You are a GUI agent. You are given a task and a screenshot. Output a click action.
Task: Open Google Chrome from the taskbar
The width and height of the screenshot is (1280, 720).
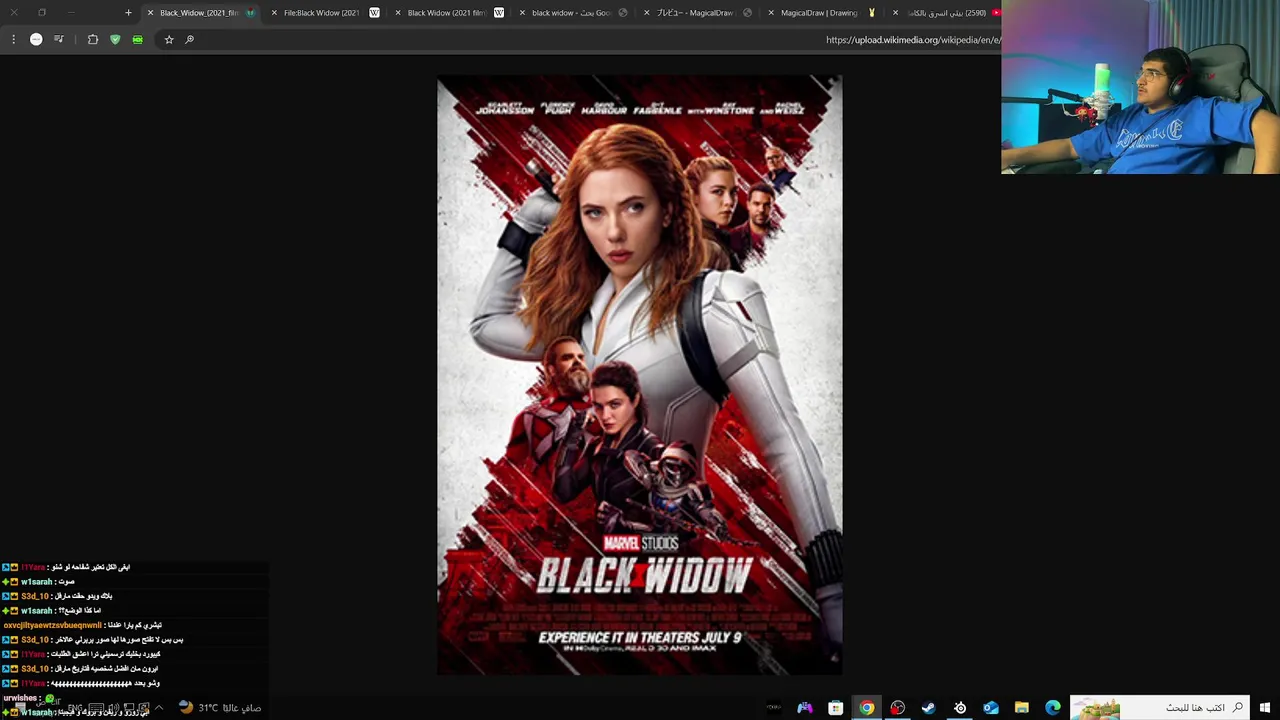[867, 708]
